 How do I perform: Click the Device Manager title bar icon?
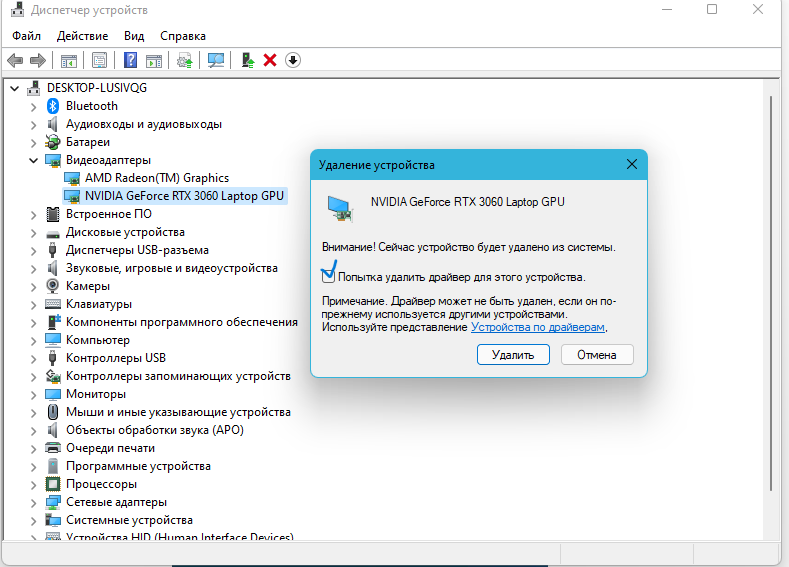[x=18, y=10]
